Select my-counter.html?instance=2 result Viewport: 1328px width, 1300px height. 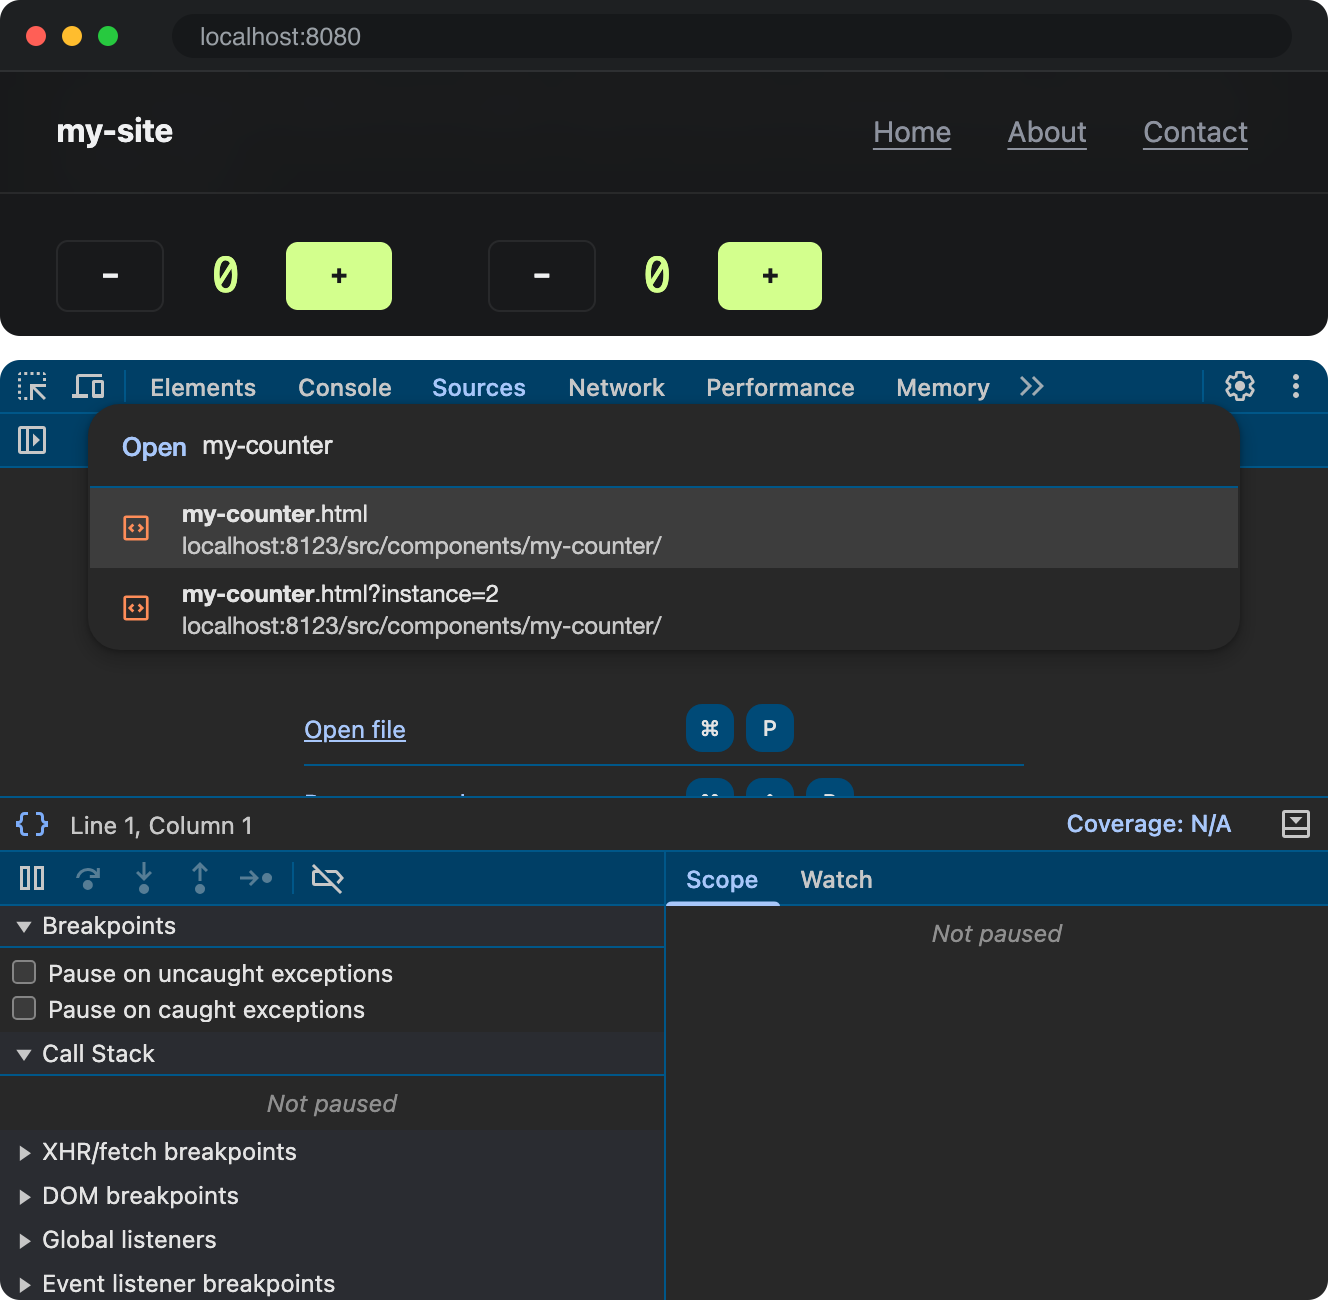[664, 609]
